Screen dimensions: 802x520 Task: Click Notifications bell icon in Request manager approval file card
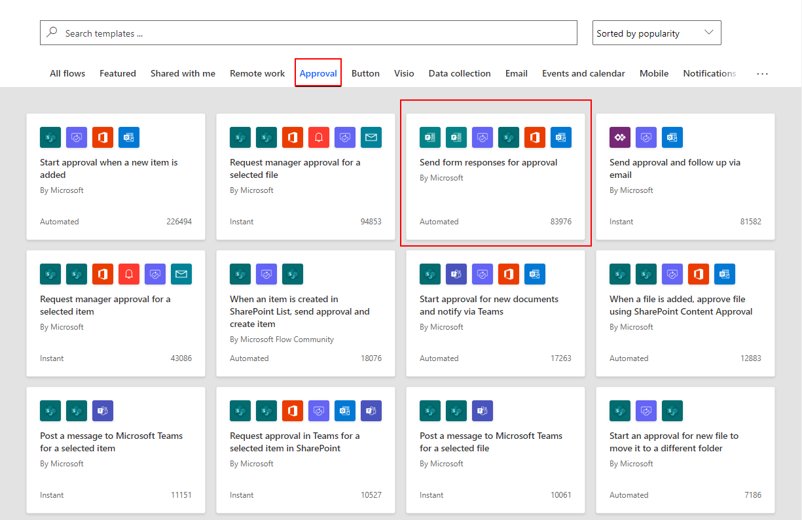coord(319,137)
